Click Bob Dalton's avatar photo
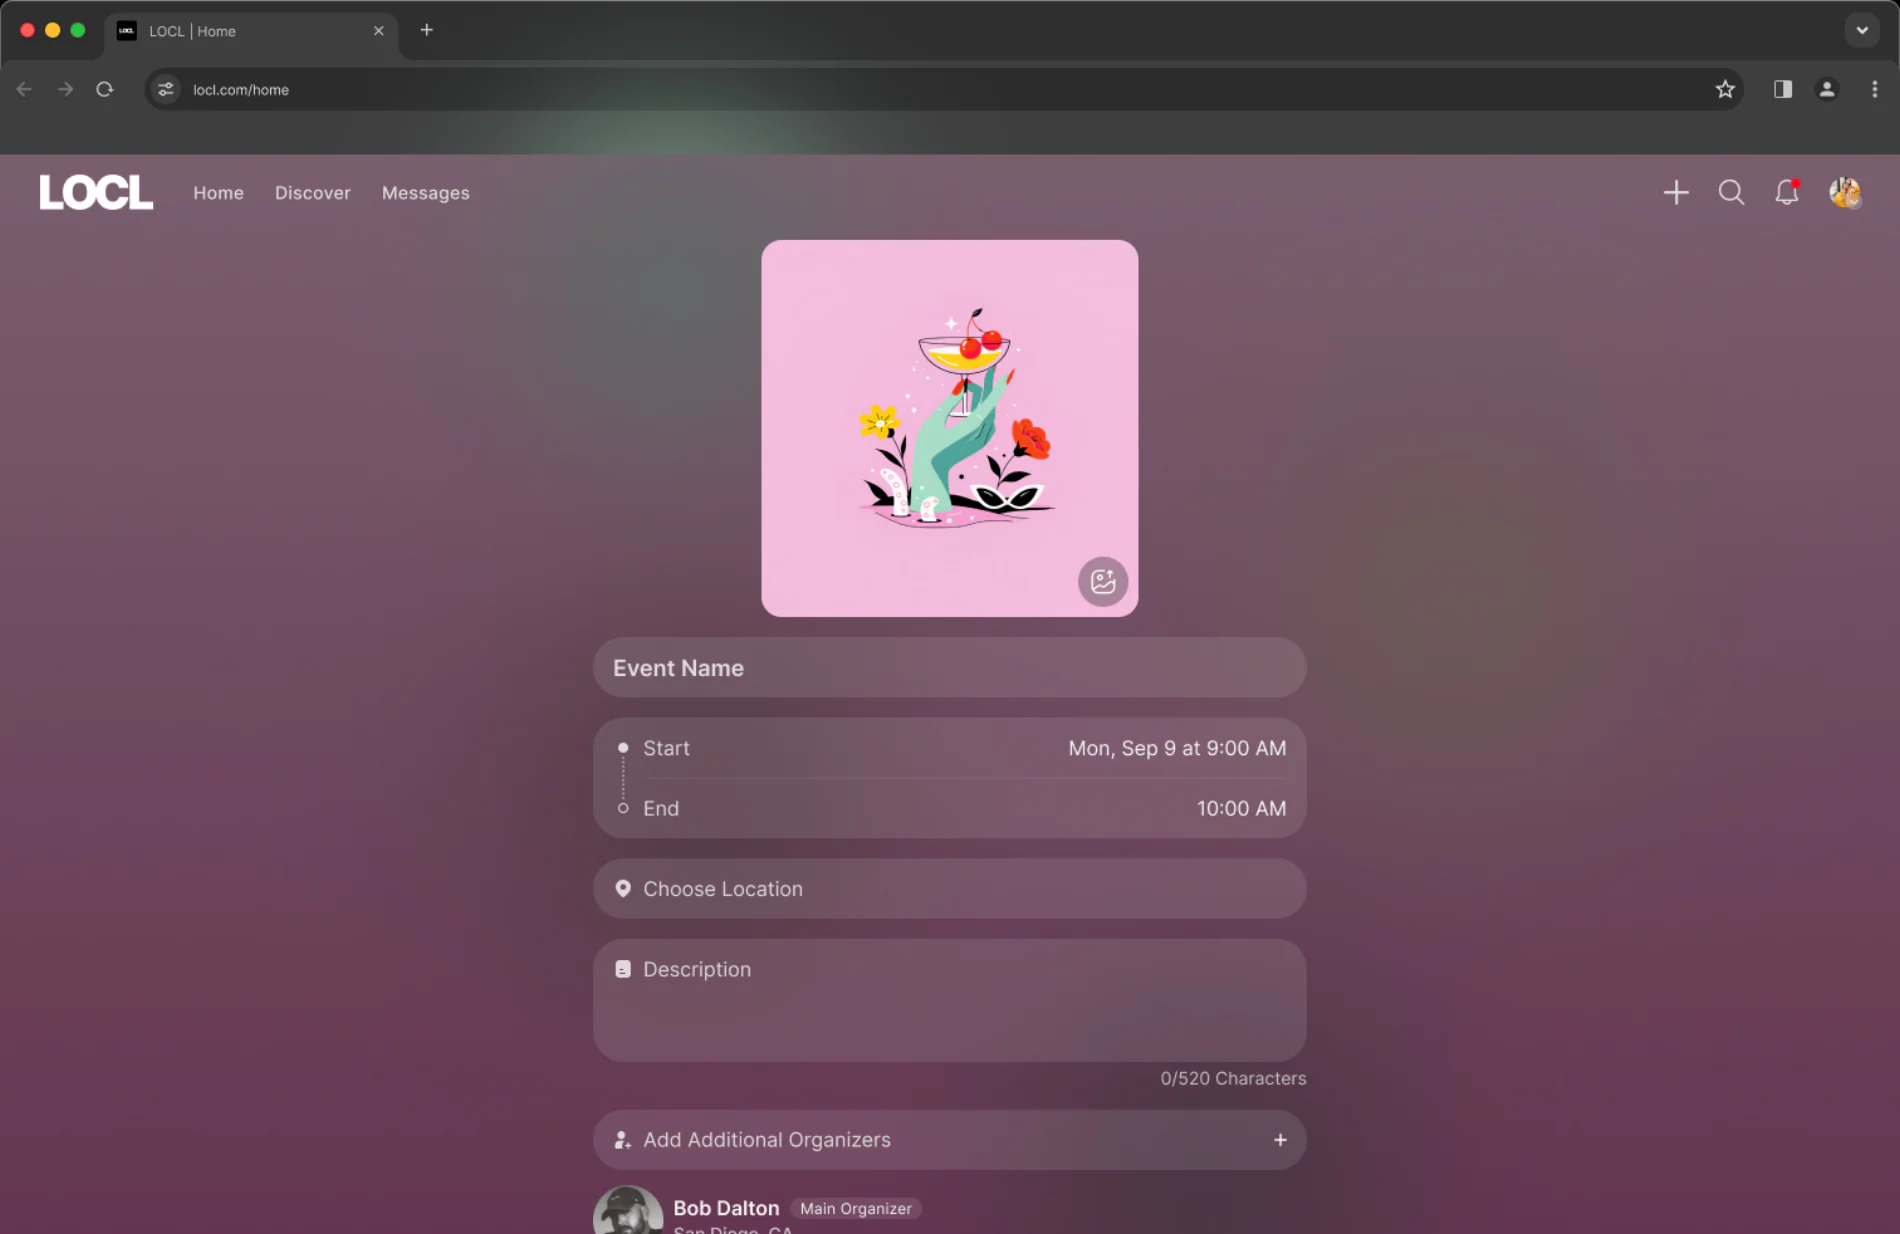 pyautogui.click(x=628, y=1211)
